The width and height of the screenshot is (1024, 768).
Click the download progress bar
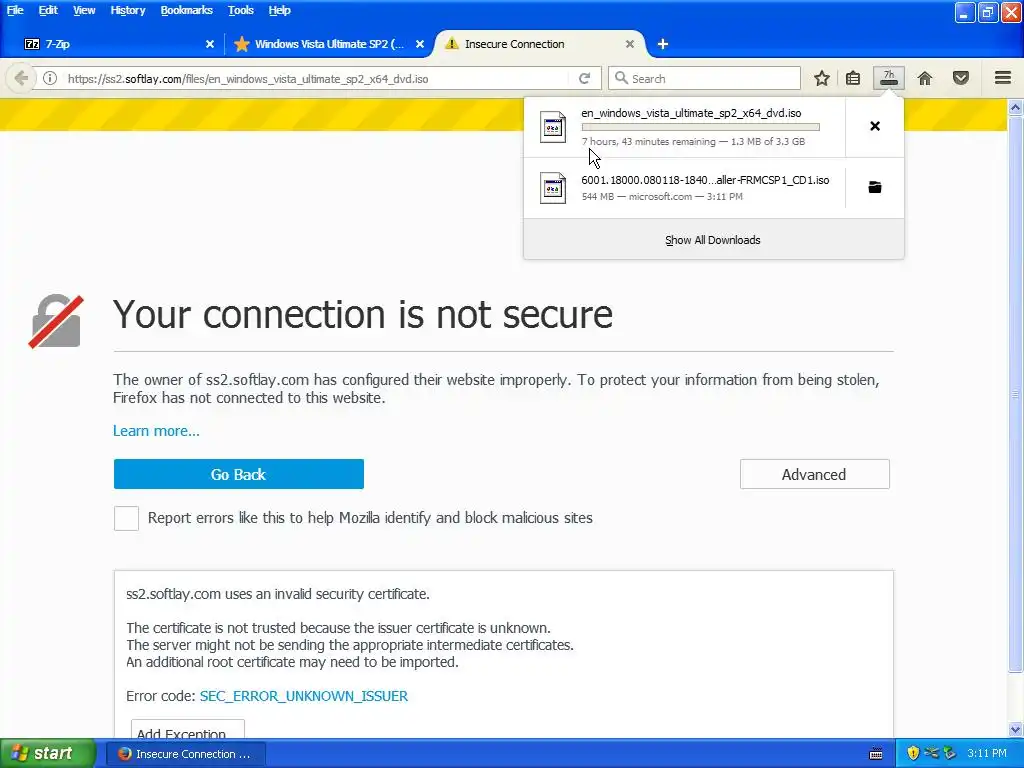coord(700,127)
